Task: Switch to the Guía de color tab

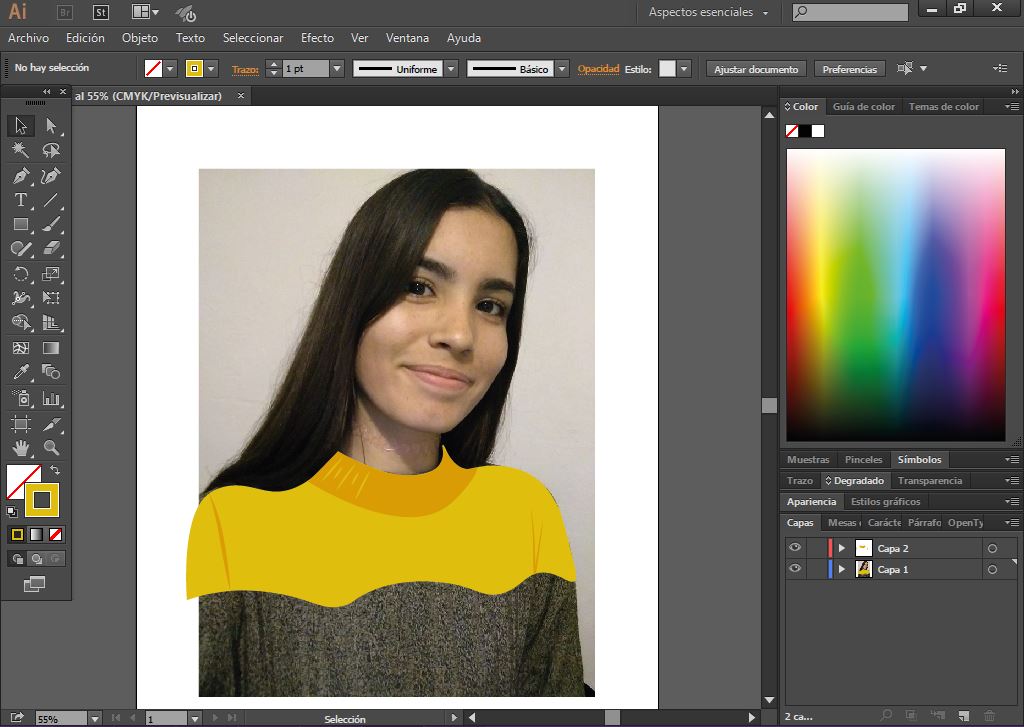Action: (863, 106)
